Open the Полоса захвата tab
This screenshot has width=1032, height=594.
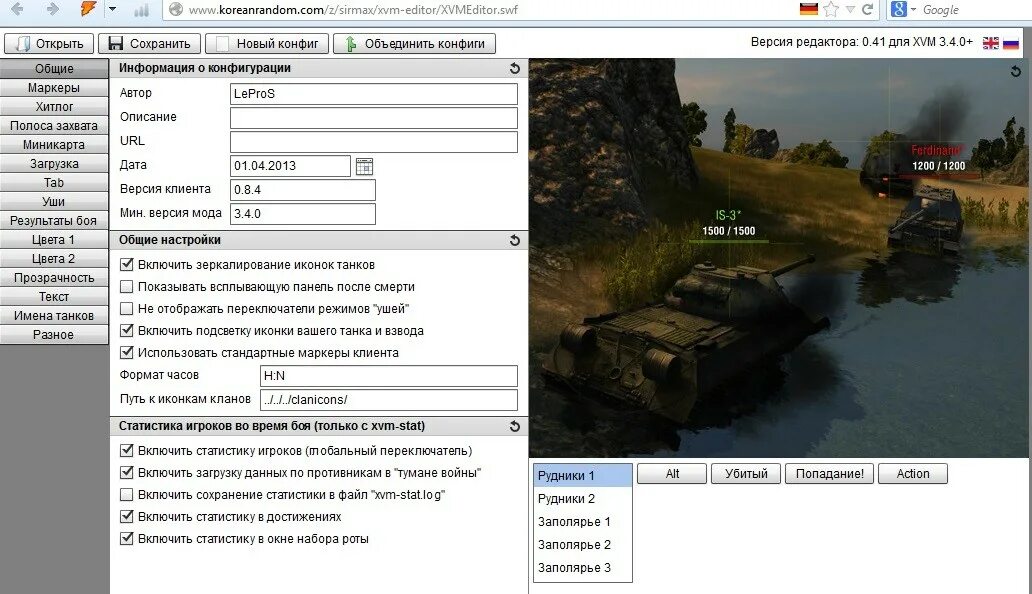pyautogui.click(x=54, y=126)
